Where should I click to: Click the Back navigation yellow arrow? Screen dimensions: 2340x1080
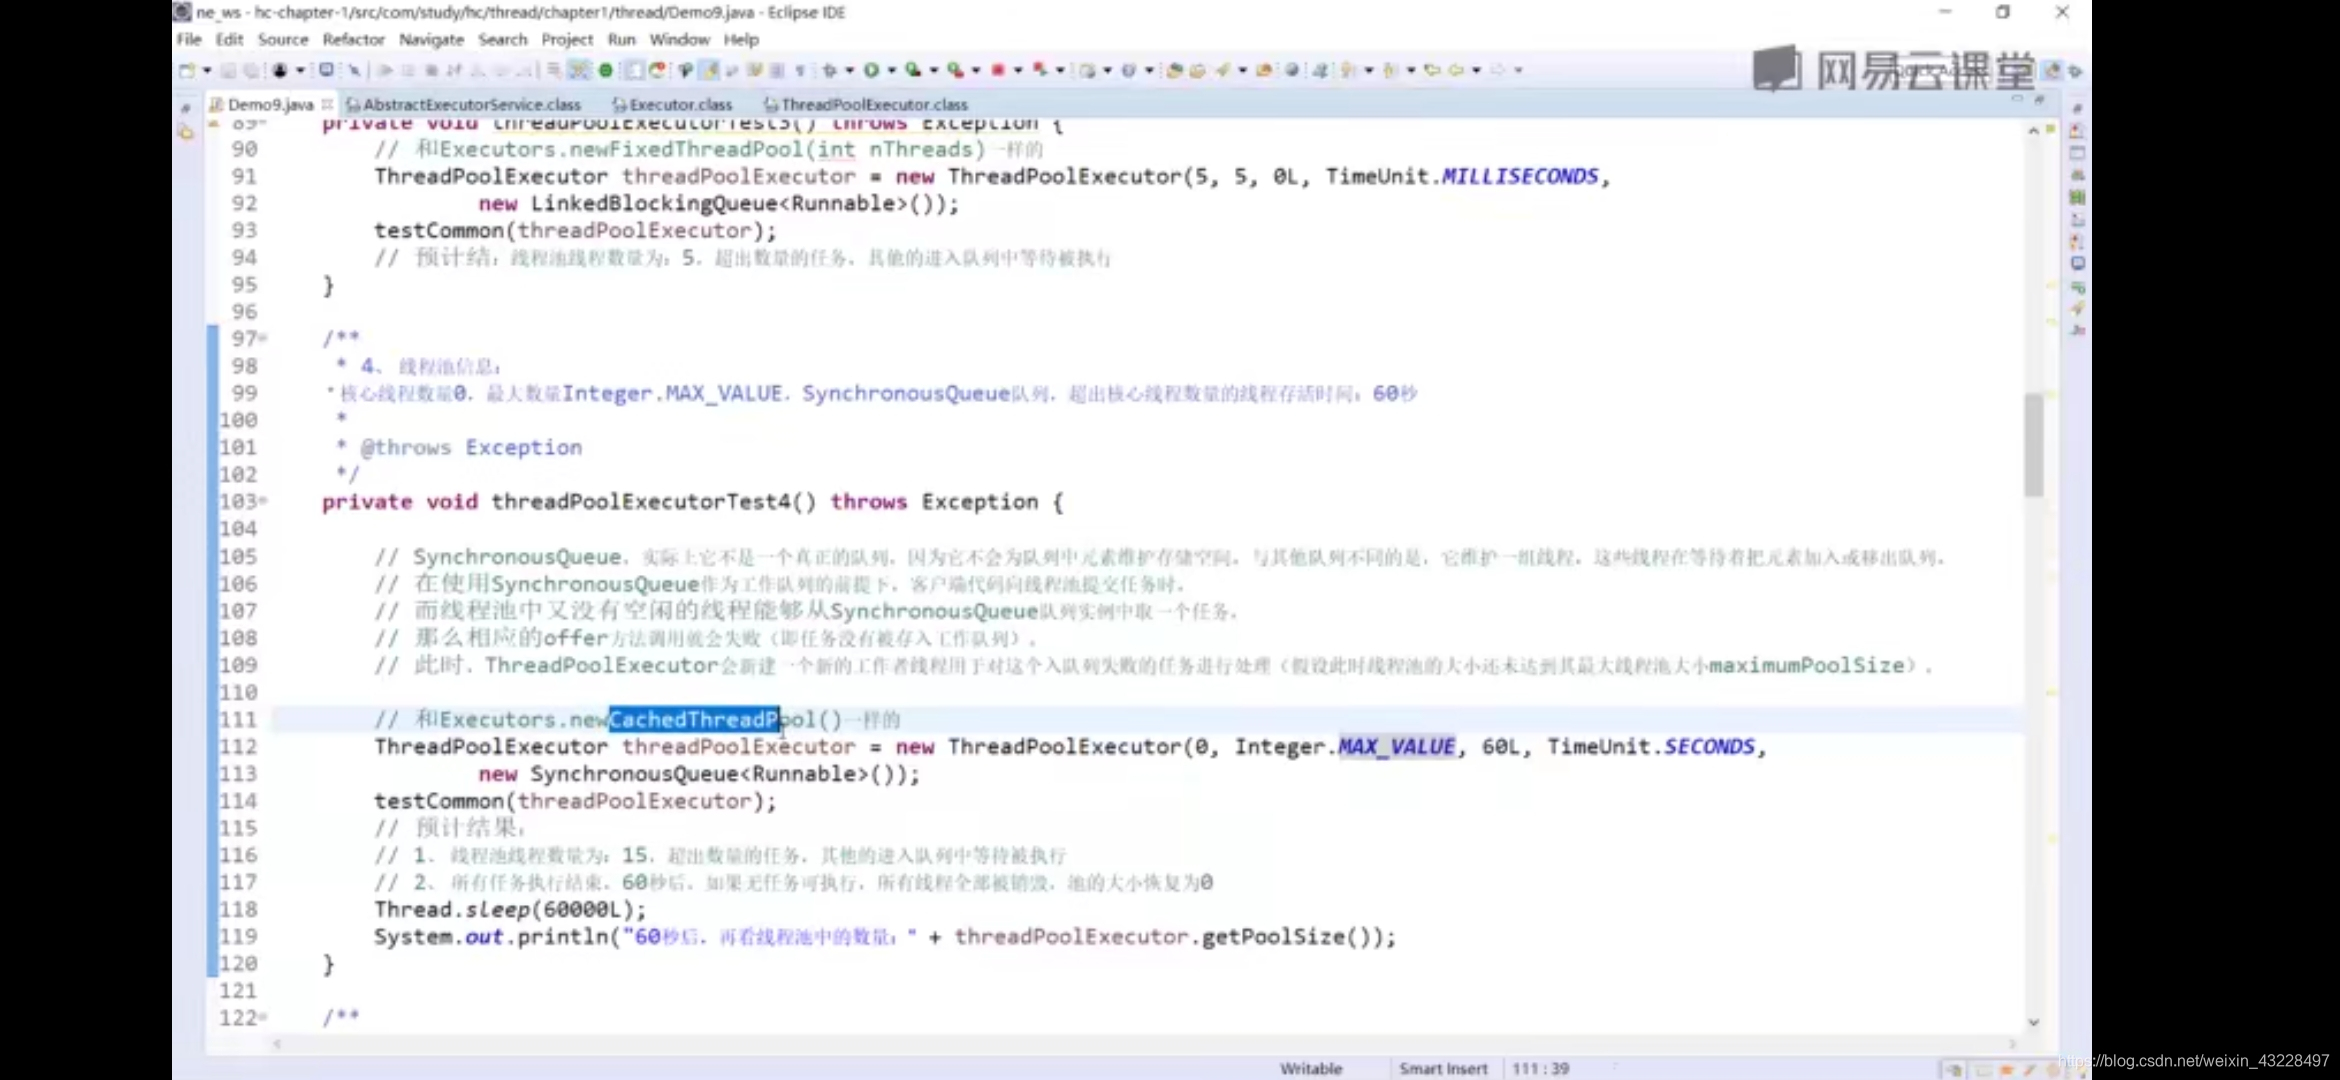tap(1455, 70)
